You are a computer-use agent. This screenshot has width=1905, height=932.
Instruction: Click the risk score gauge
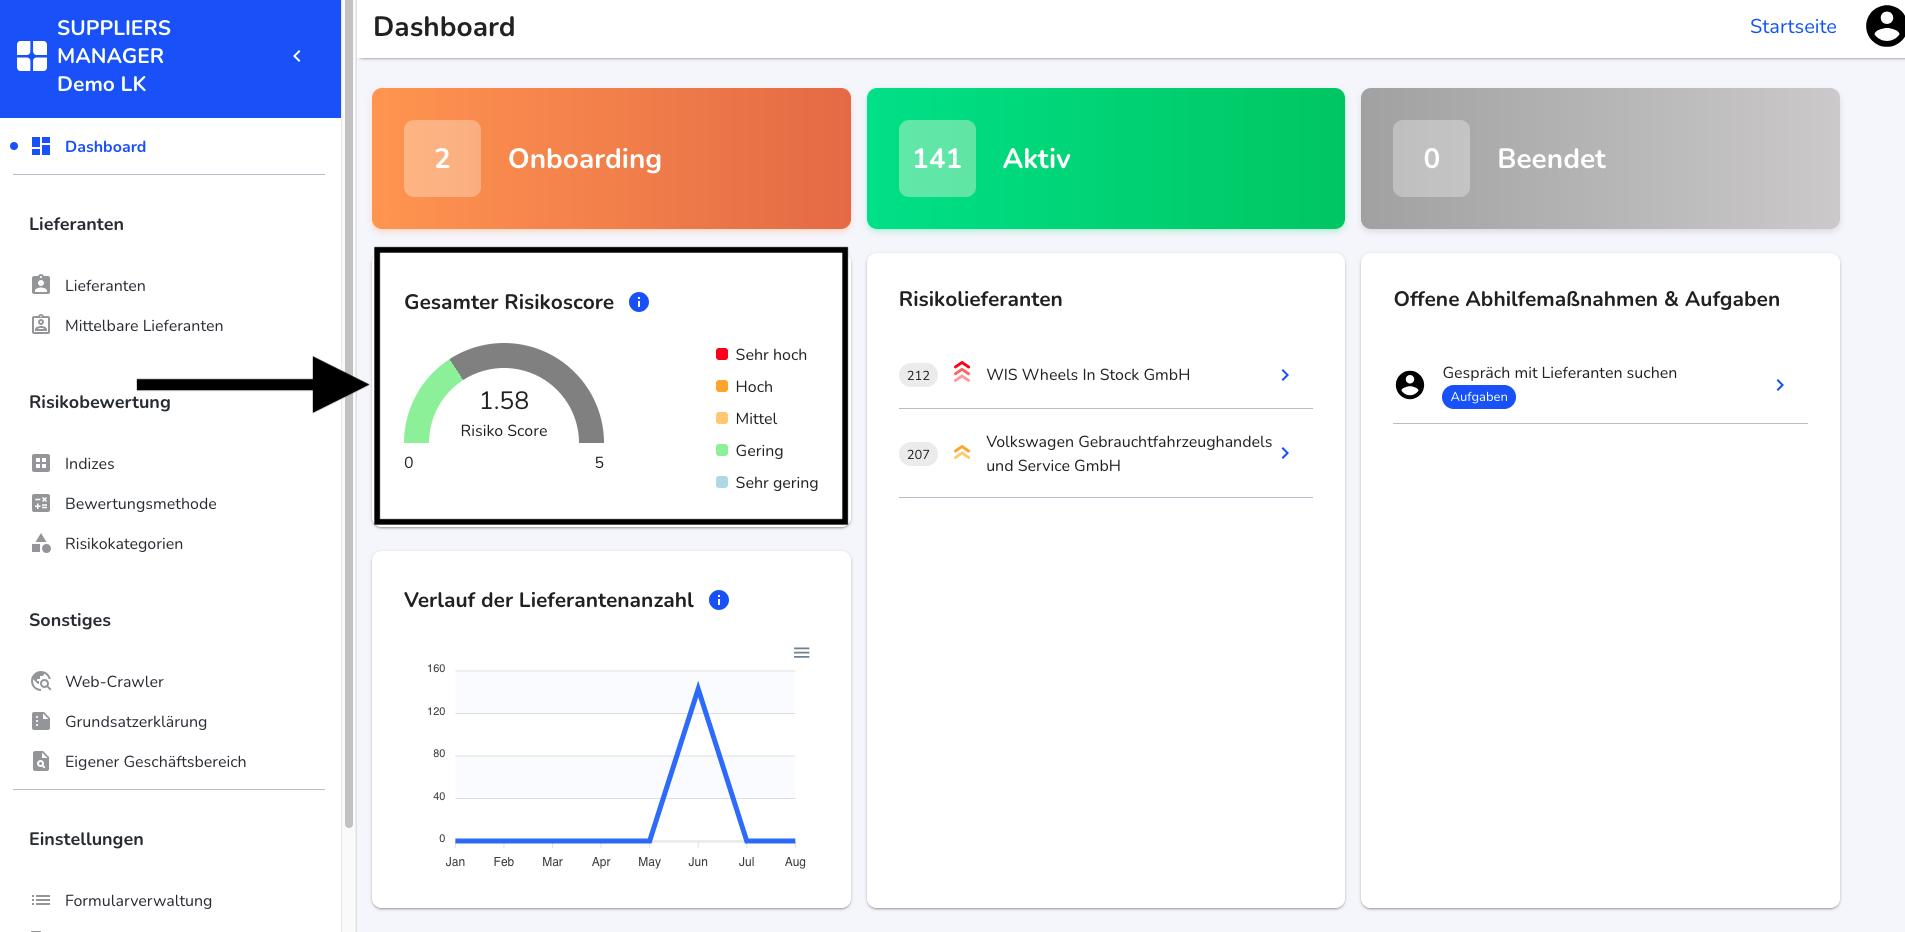point(504,393)
